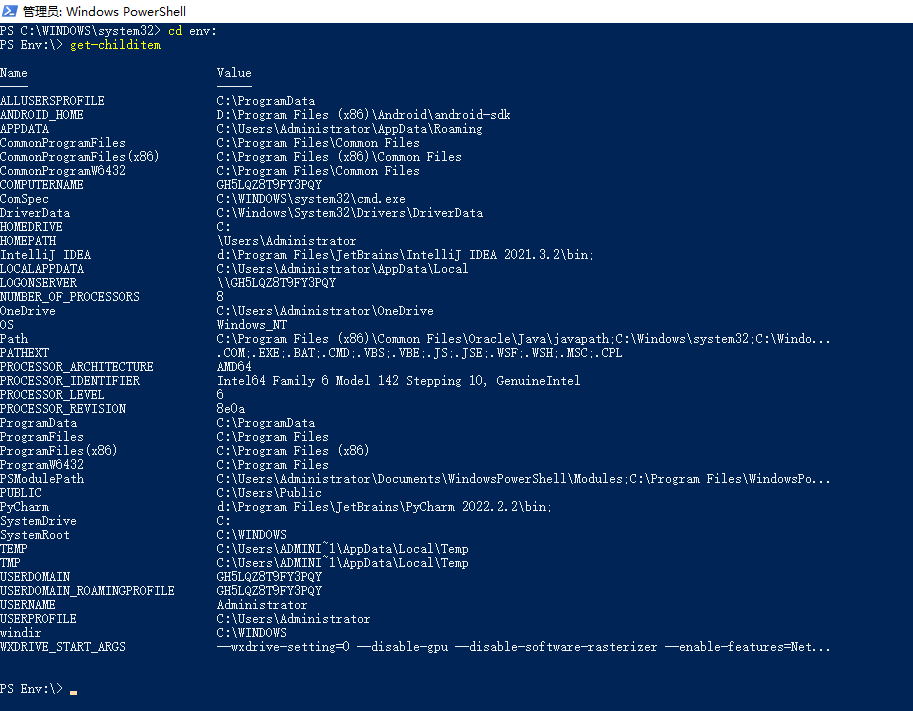The height and width of the screenshot is (711, 913).
Task: Click the blinking cursor at the bottom prompt
Action: point(72,691)
